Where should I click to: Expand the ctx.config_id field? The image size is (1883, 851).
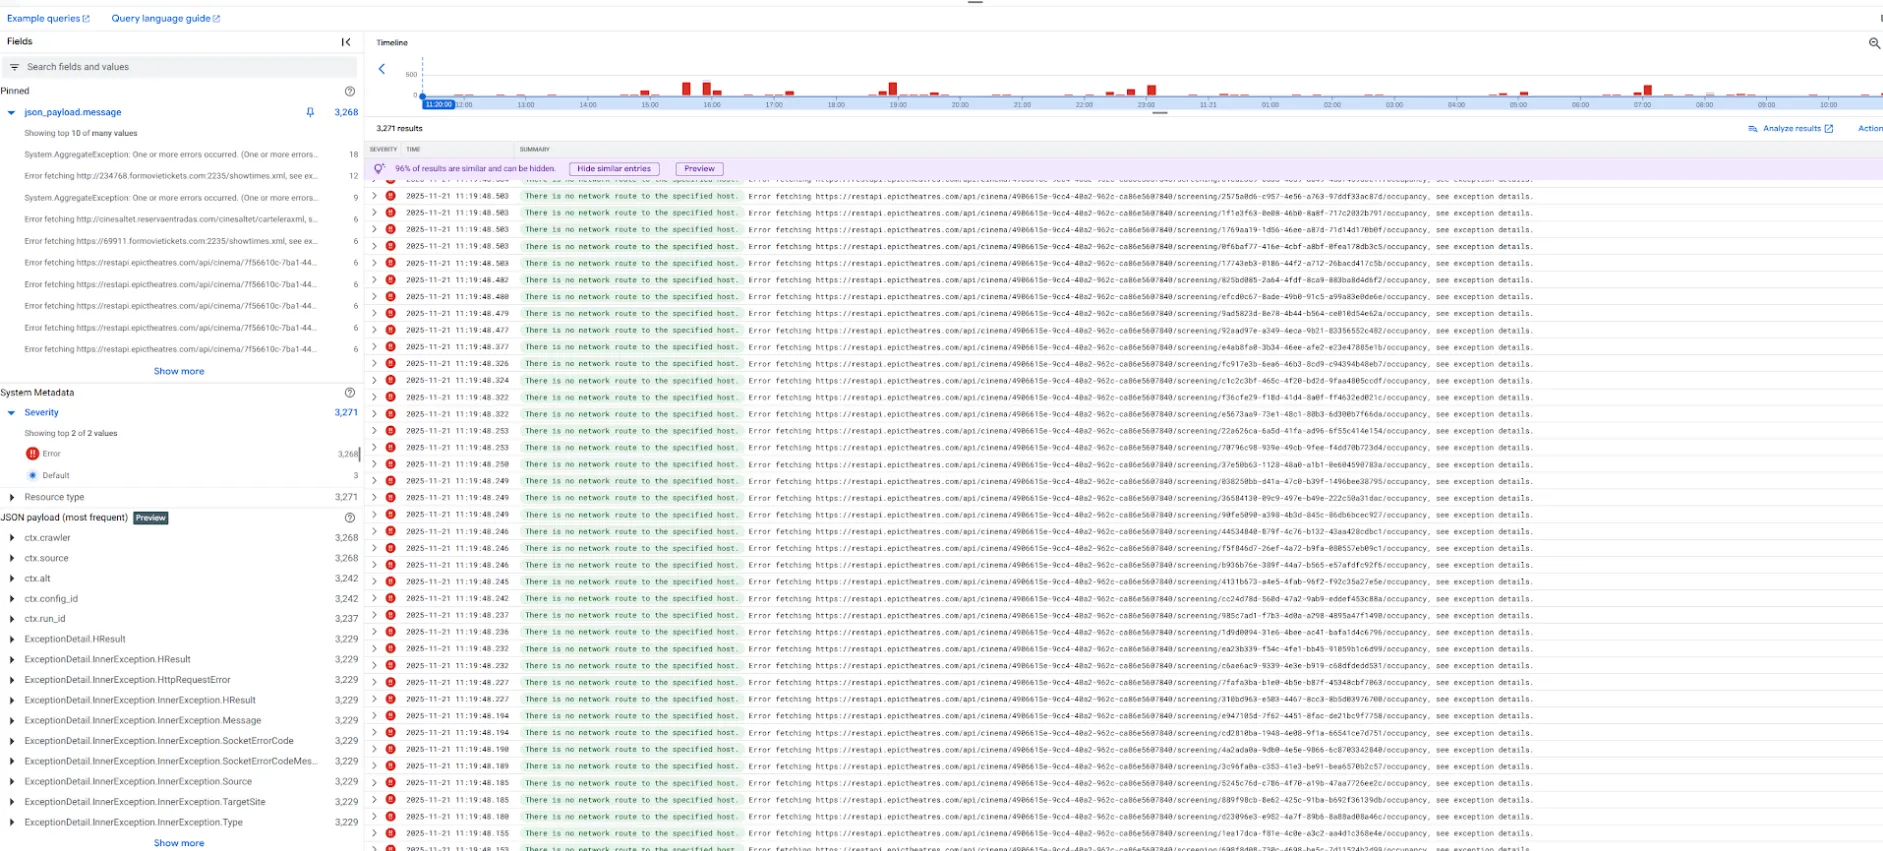(11, 599)
